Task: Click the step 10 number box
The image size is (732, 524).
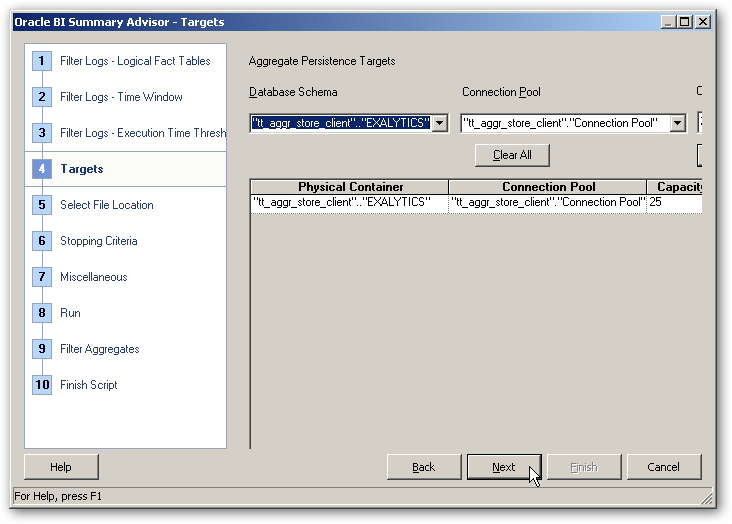Action: pyautogui.click(x=42, y=385)
